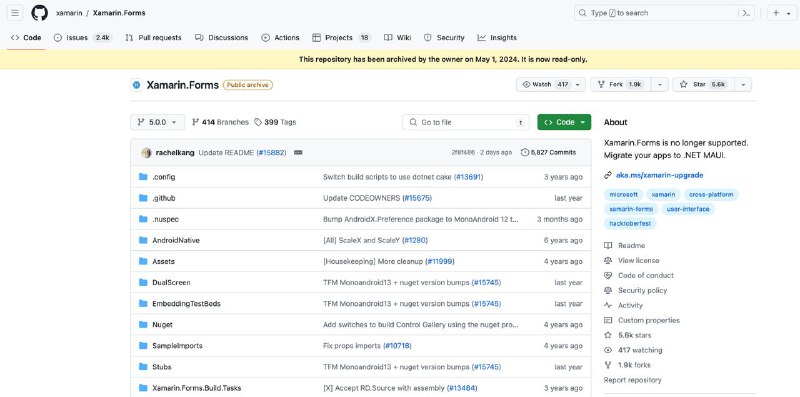Open the View license link
Image resolution: width=800 pixels, height=397 pixels.
point(632,260)
